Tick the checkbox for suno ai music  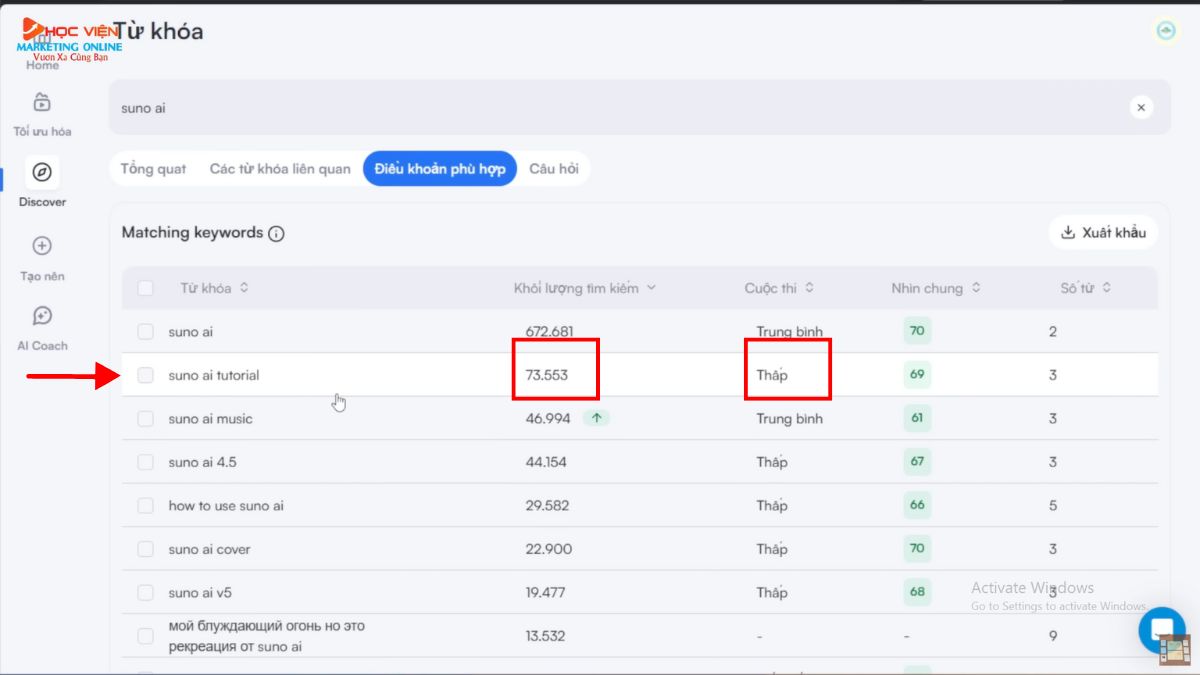(146, 419)
